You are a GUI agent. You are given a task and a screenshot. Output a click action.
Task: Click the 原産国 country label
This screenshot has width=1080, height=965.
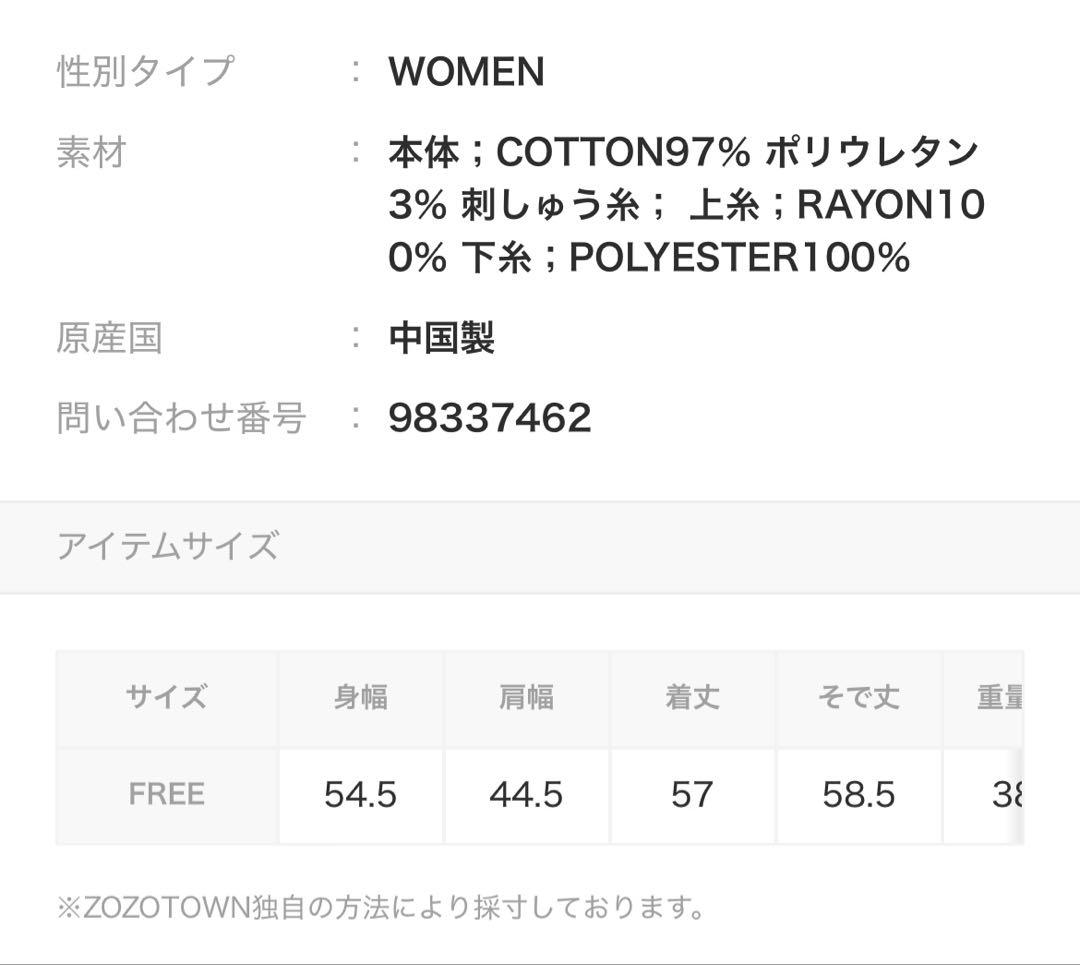[110, 338]
